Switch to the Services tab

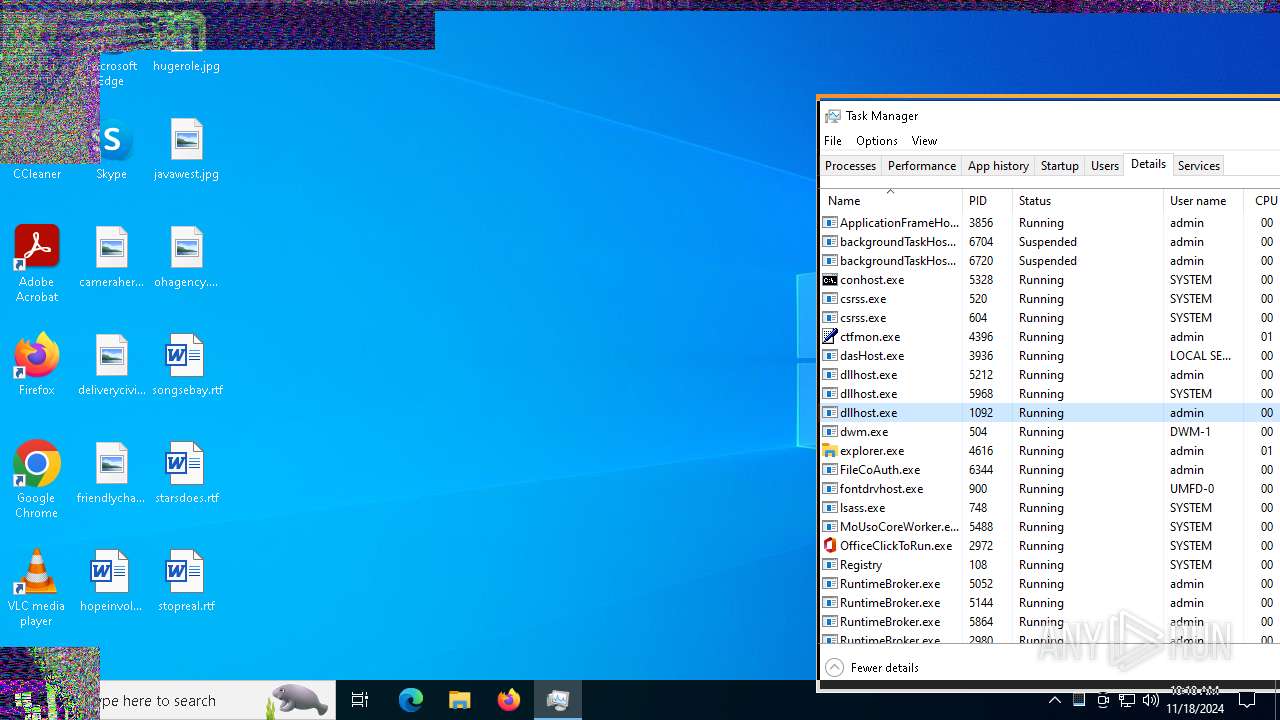point(1198,166)
